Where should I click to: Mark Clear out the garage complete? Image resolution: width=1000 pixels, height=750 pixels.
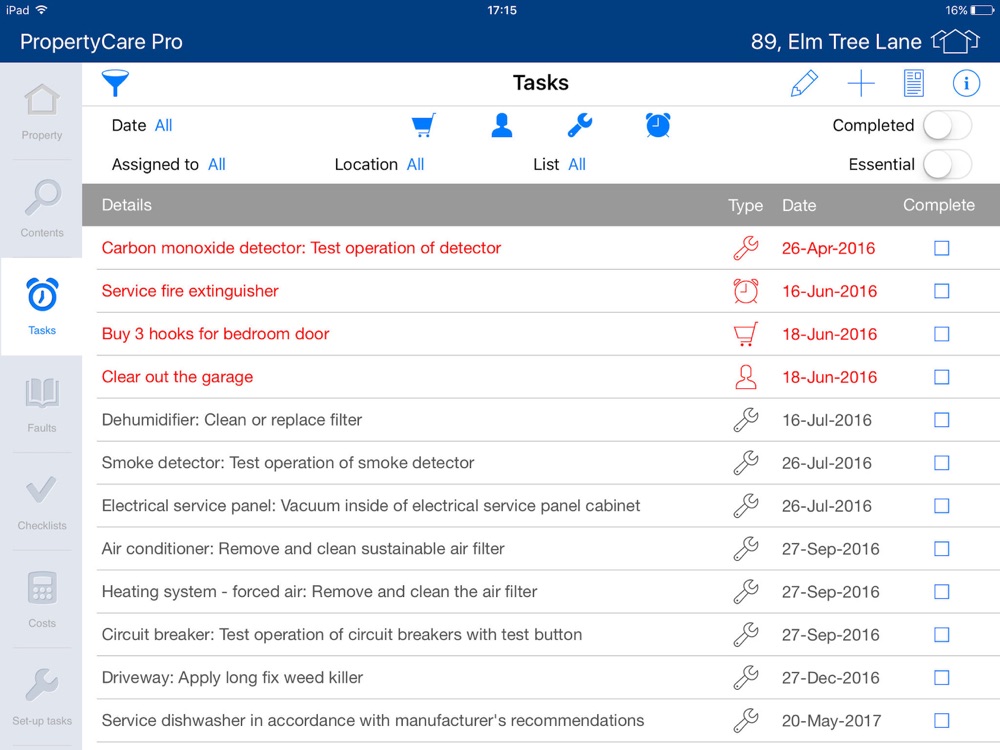pos(941,377)
